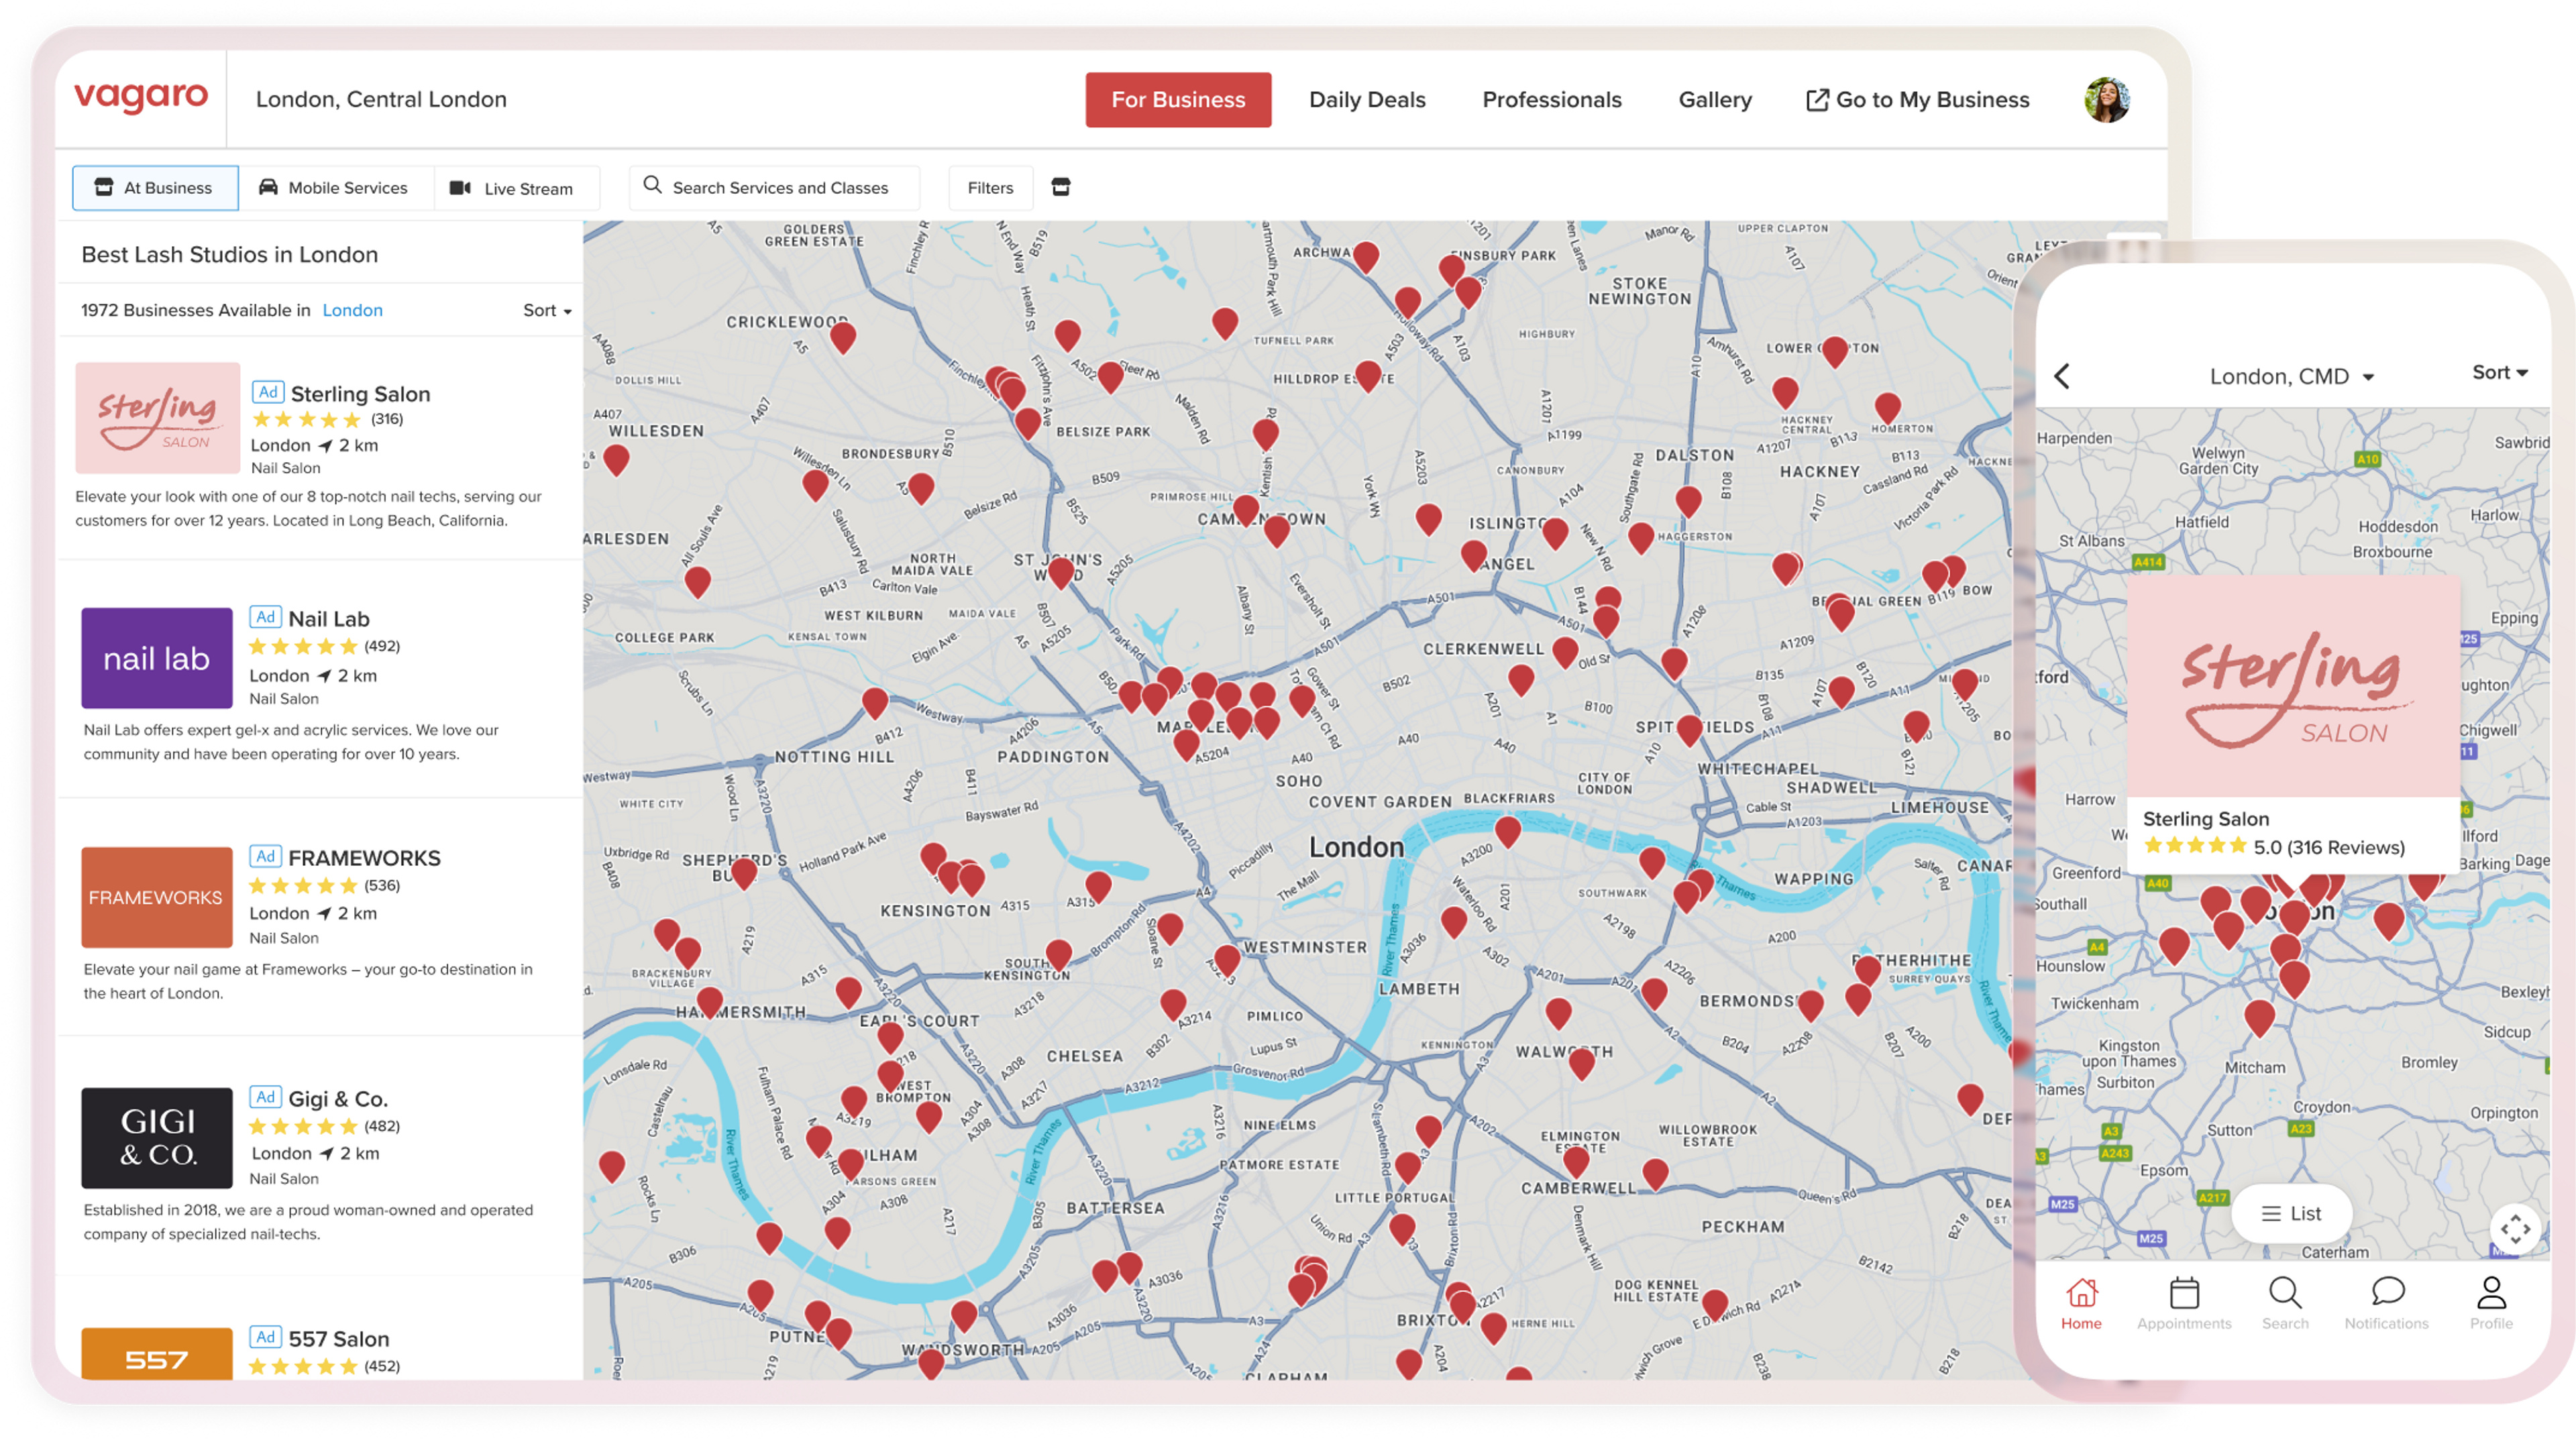Click the 'Elevate your nail game at Frameworks' description
The image size is (2576, 1440).
click(x=308, y=981)
